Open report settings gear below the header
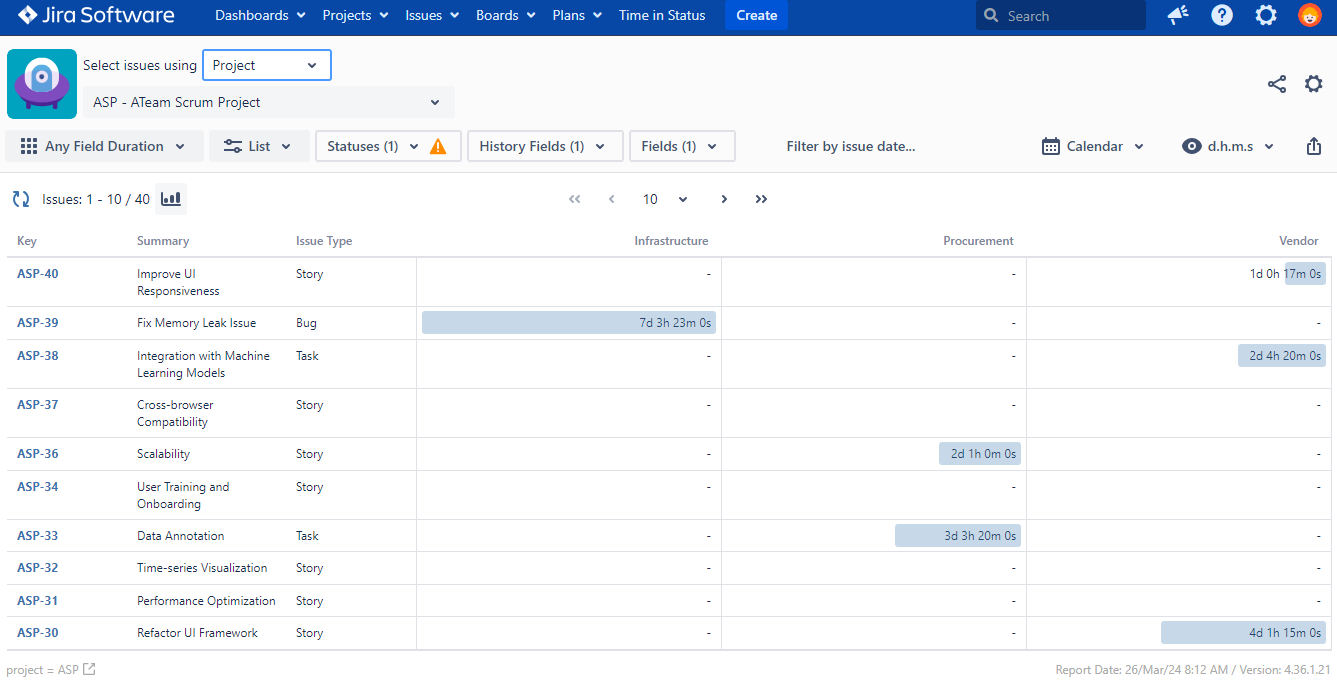Viewport: 1337px width, 688px height. point(1314,84)
